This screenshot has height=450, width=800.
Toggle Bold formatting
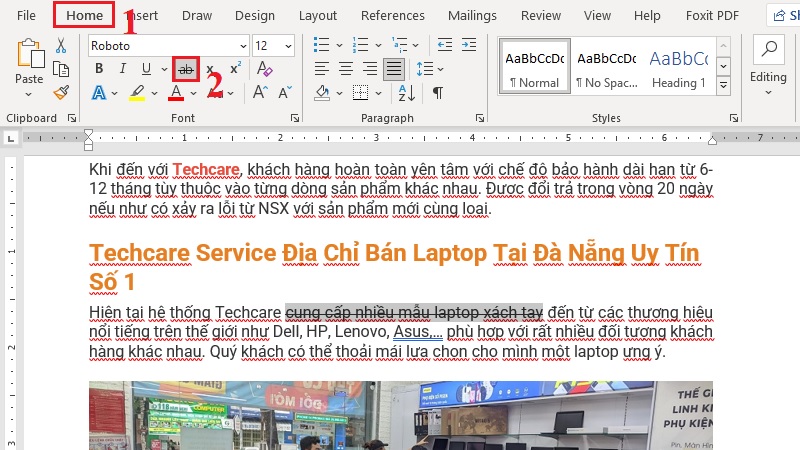pos(99,68)
